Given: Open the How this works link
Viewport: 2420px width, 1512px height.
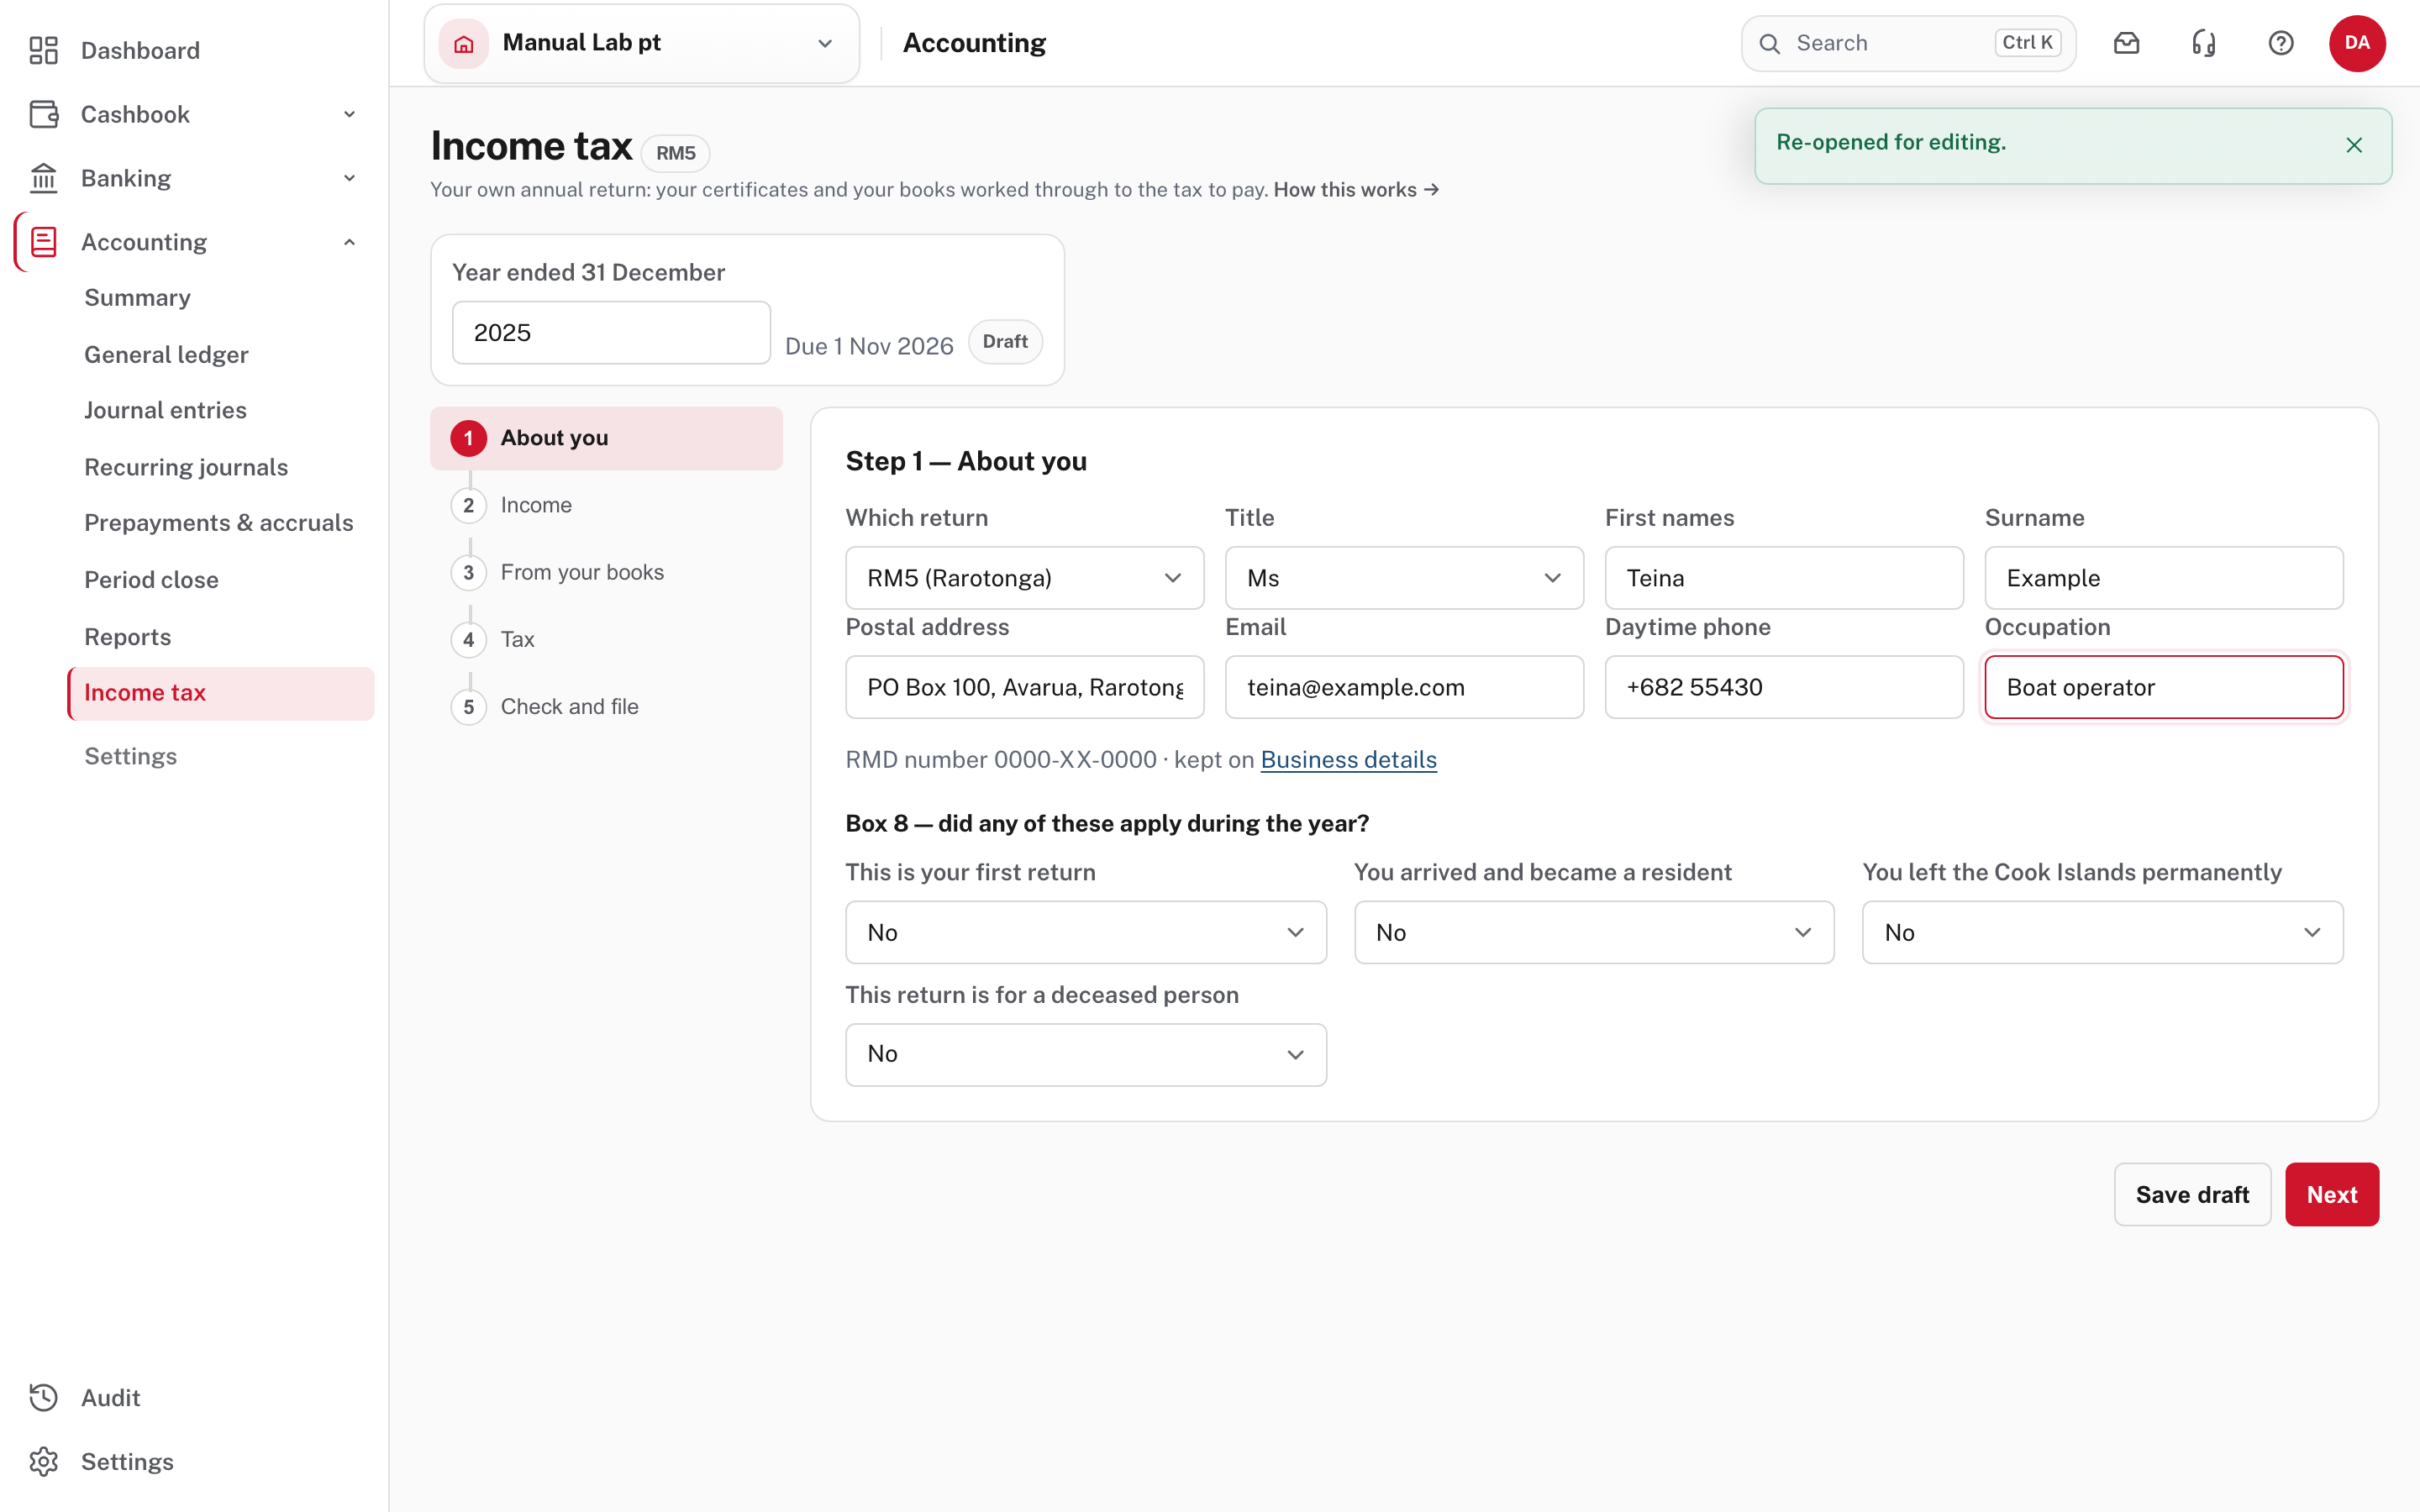Looking at the screenshot, I should coord(1356,189).
